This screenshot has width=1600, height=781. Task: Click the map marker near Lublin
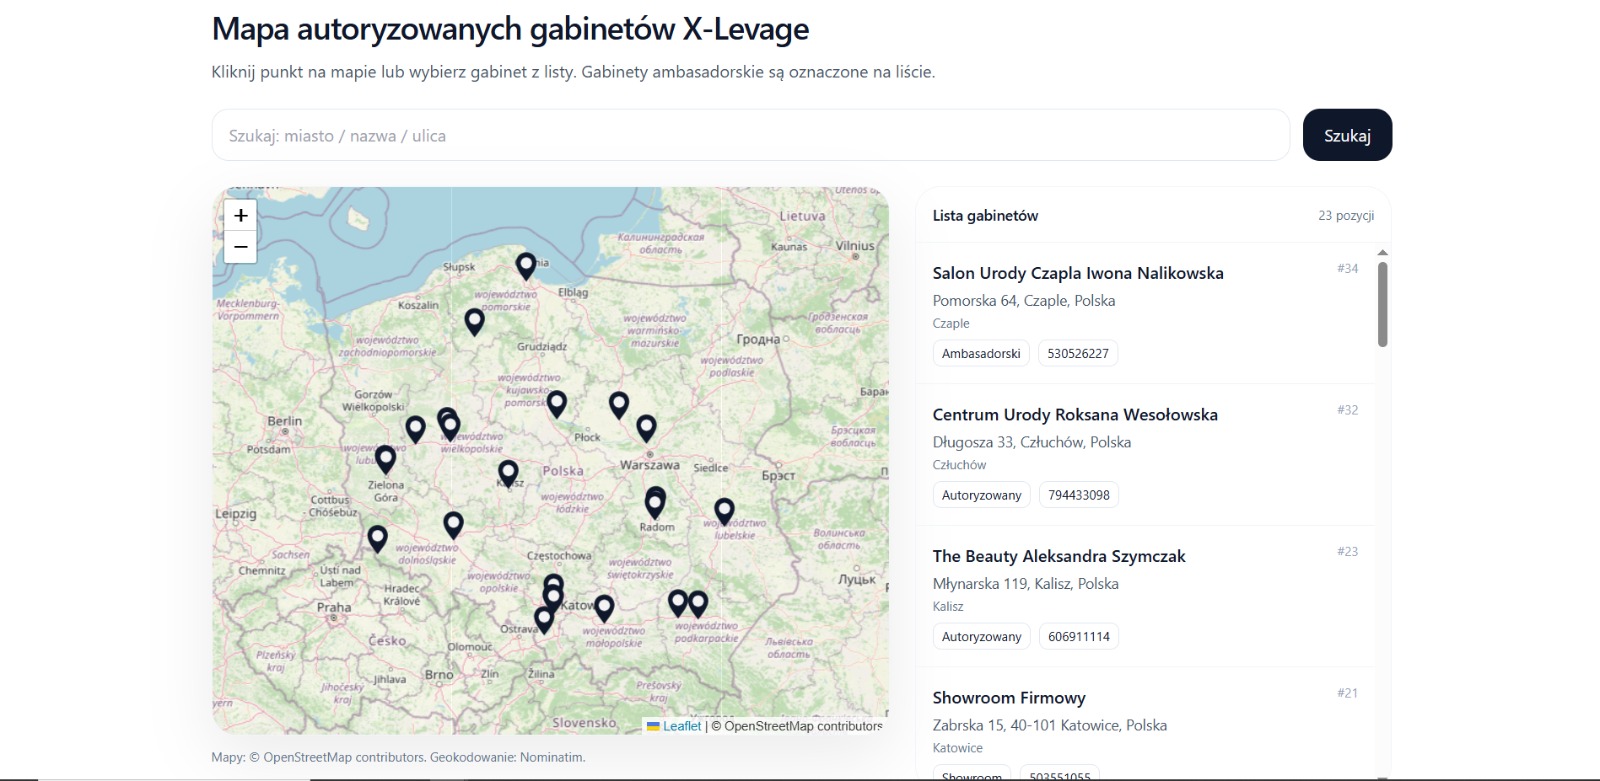(724, 511)
